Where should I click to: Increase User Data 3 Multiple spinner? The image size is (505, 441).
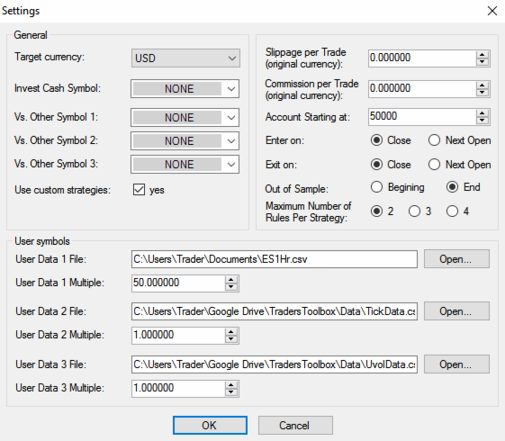(x=231, y=385)
